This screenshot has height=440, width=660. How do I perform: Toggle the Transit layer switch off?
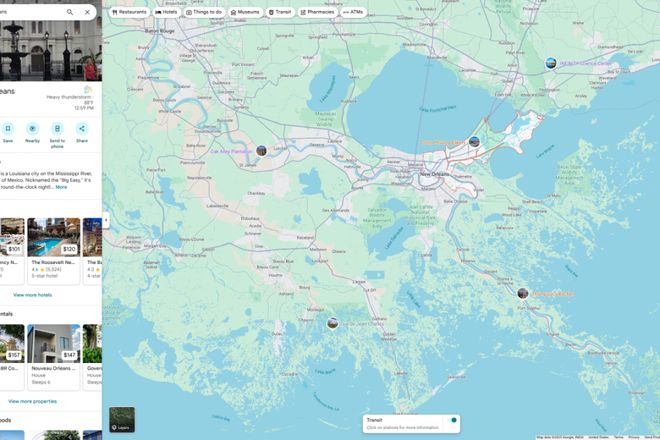point(453,420)
